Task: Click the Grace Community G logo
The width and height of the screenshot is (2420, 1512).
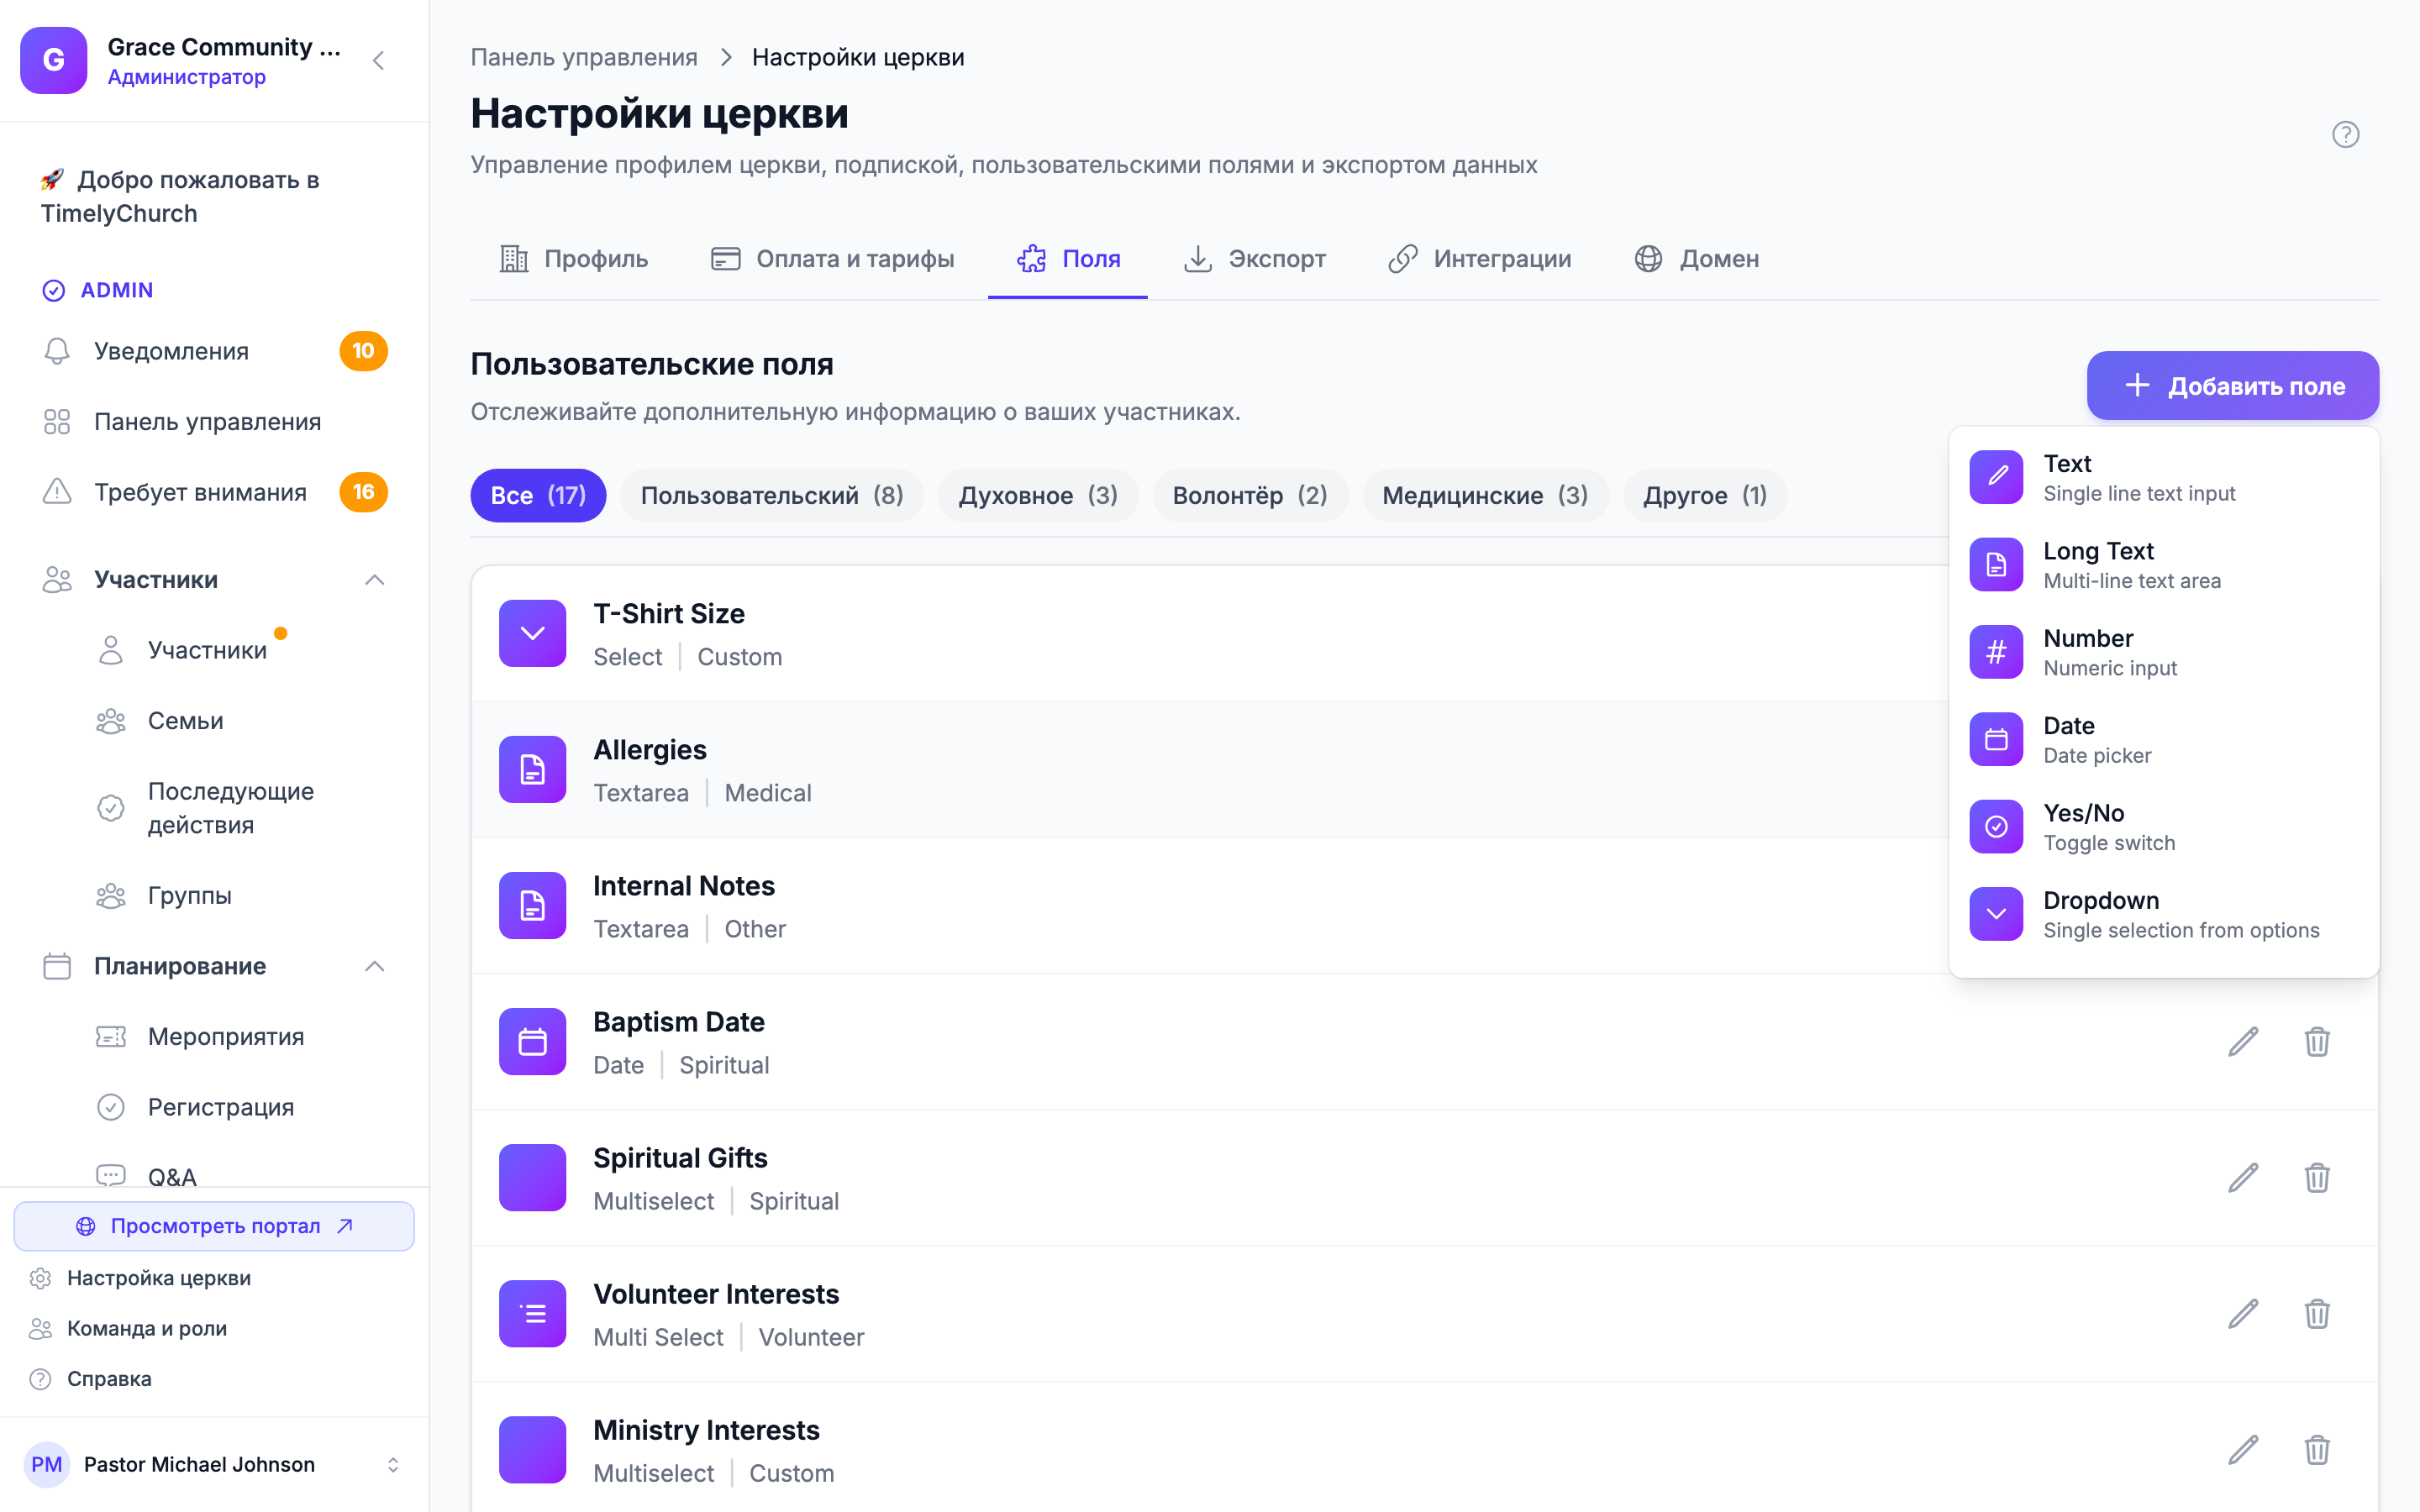Action: (54, 60)
